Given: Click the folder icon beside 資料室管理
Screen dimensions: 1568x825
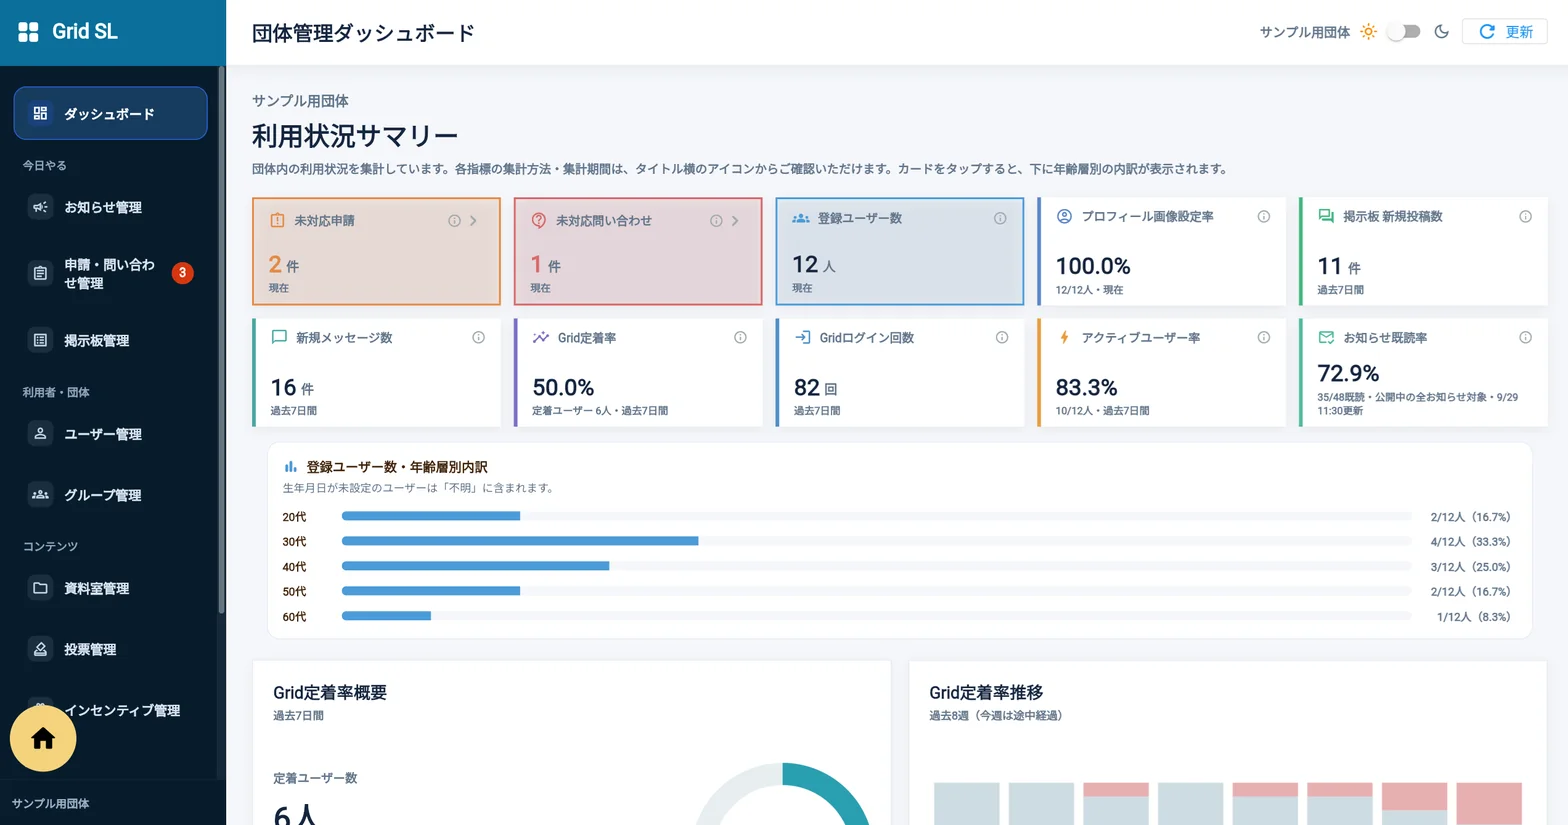Looking at the screenshot, I should tap(40, 588).
